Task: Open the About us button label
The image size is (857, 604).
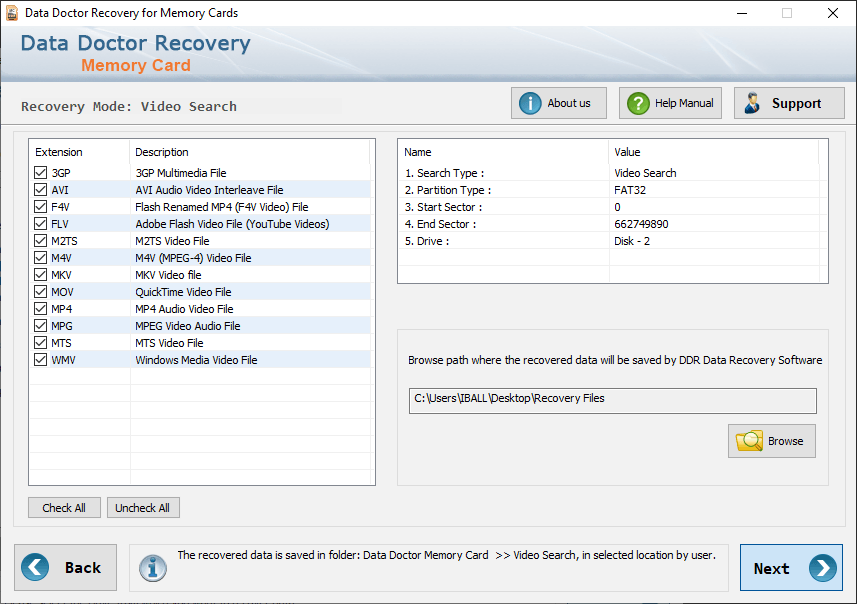Action: (569, 103)
